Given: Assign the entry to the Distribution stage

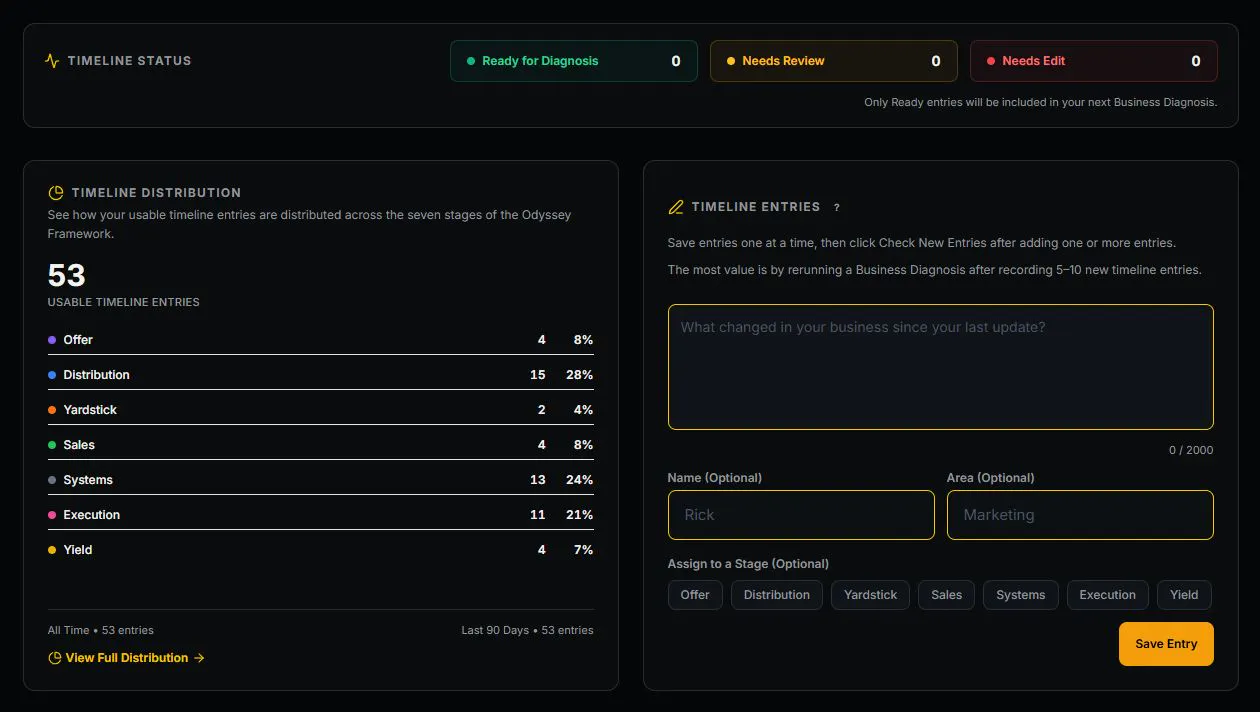Looking at the screenshot, I should (777, 595).
